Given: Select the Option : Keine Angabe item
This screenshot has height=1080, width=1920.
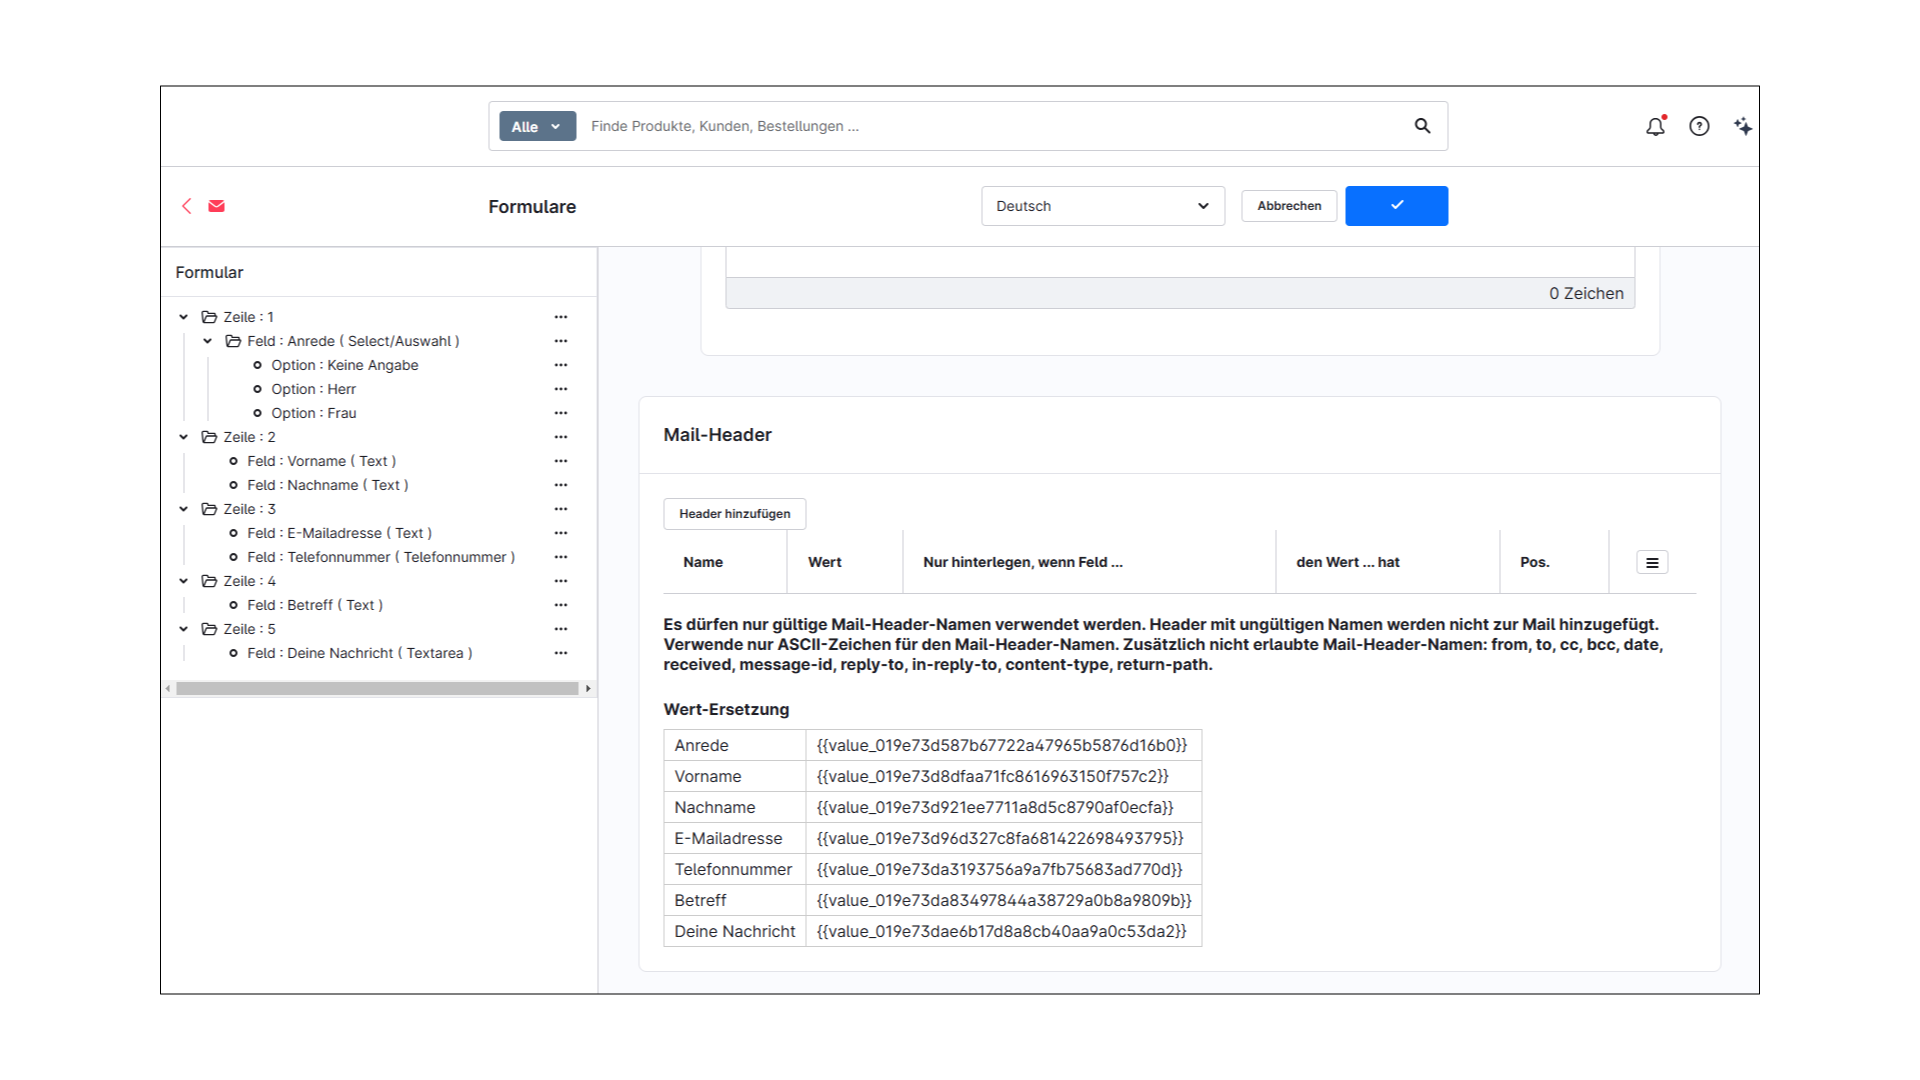Looking at the screenshot, I should tap(344, 365).
